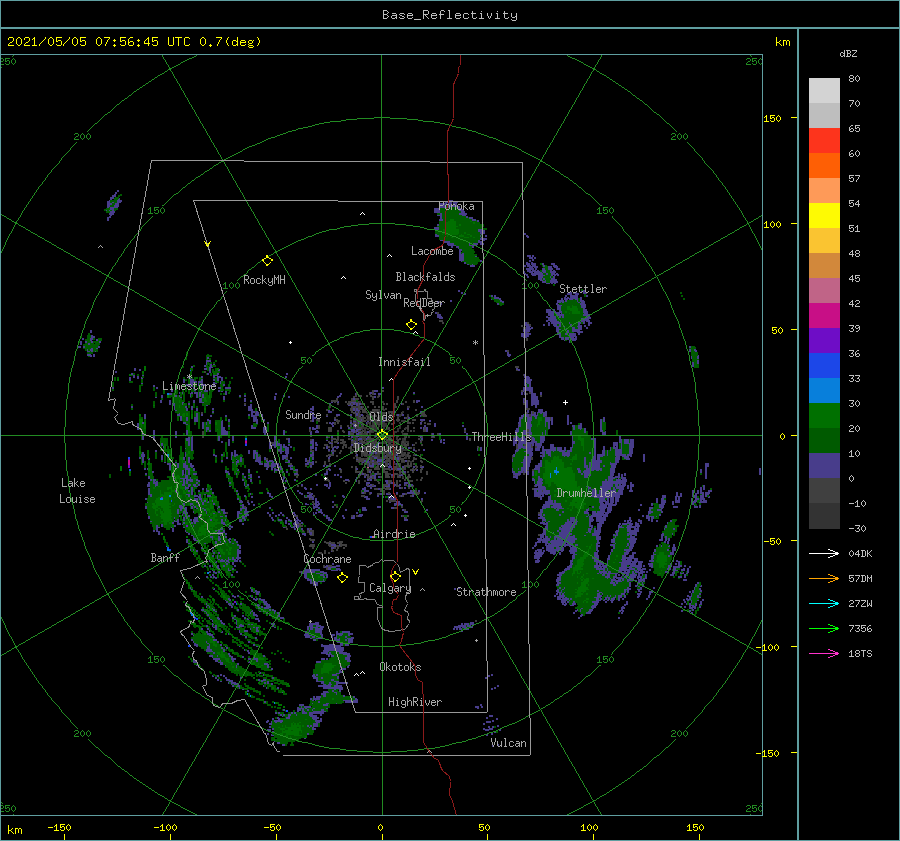The image size is (900, 841).
Task: Click the Stettler label
Action: pyautogui.click(x=583, y=289)
